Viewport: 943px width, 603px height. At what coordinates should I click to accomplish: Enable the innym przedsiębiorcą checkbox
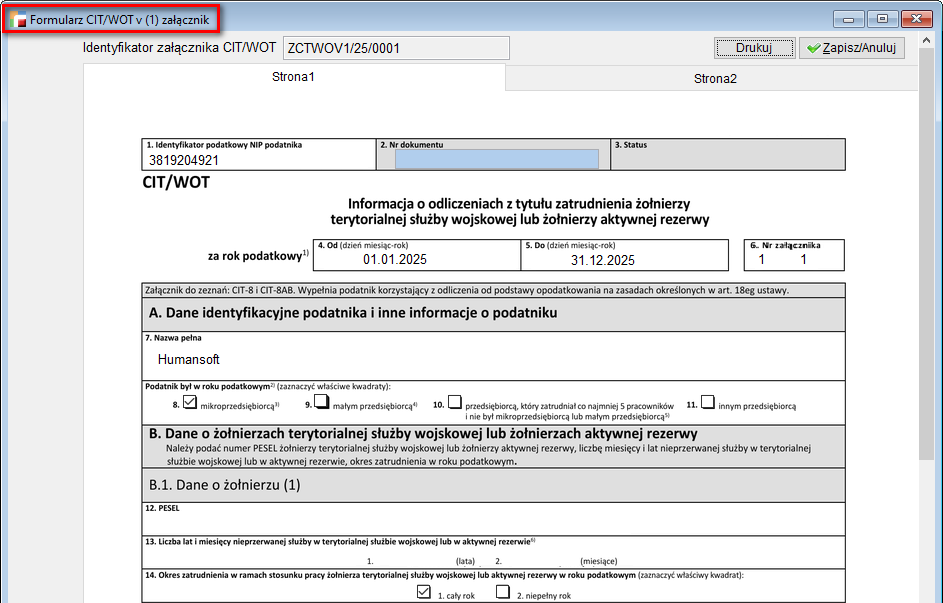pyautogui.click(x=707, y=403)
